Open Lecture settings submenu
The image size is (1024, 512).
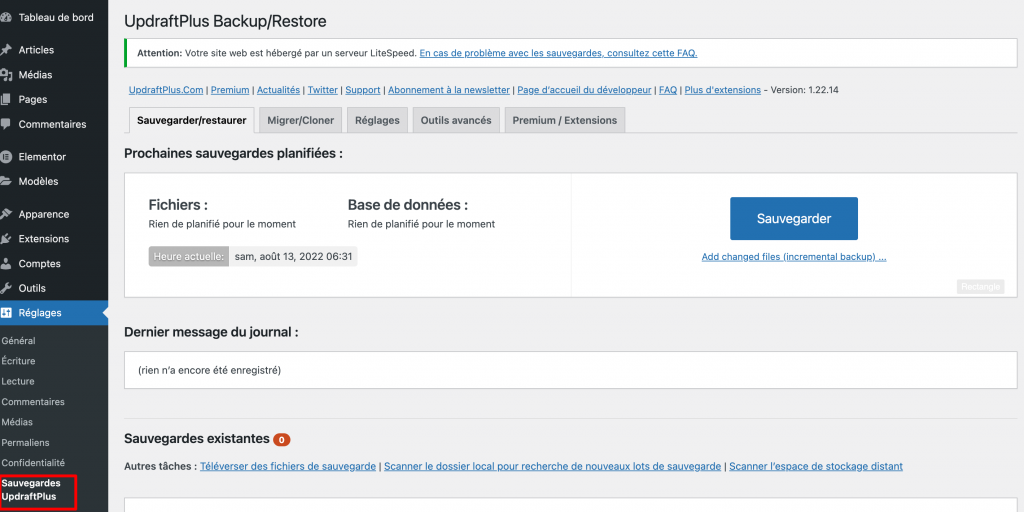coord(18,381)
